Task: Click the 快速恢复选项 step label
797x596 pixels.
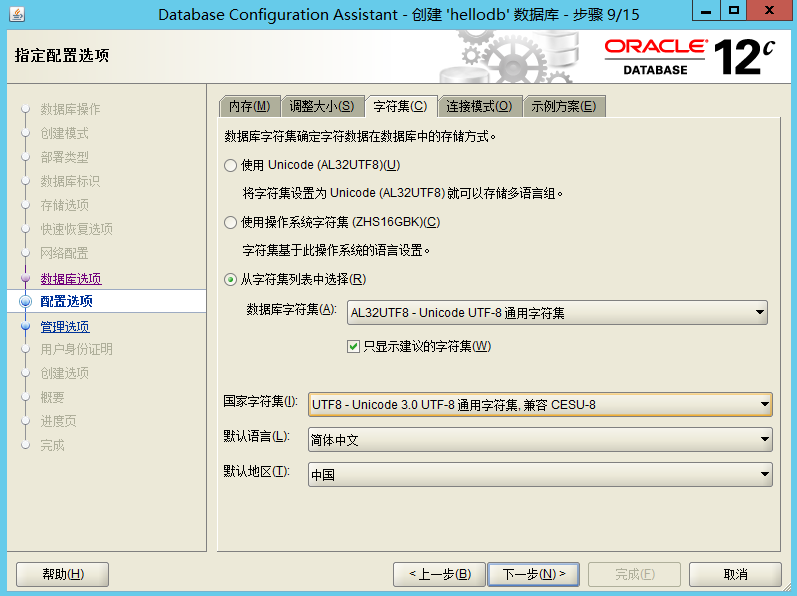Action: click(76, 229)
